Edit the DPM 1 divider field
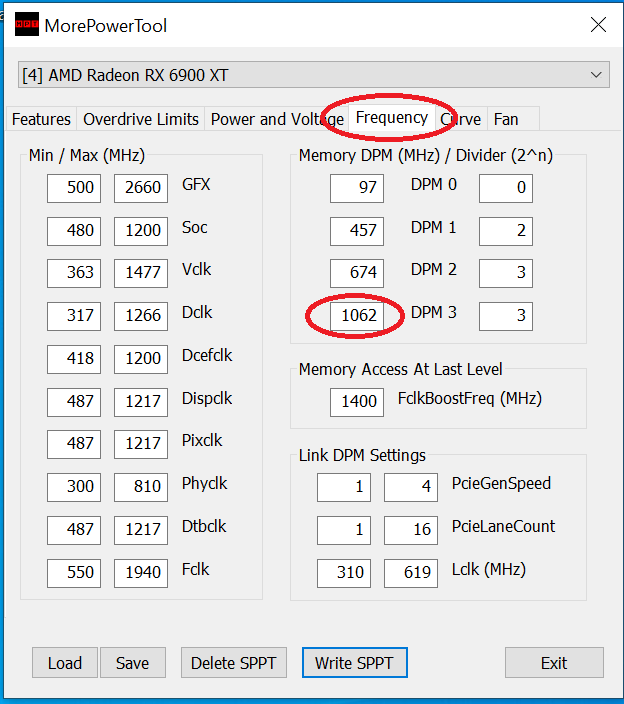The image size is (624, 704). [x=506, y=231]
